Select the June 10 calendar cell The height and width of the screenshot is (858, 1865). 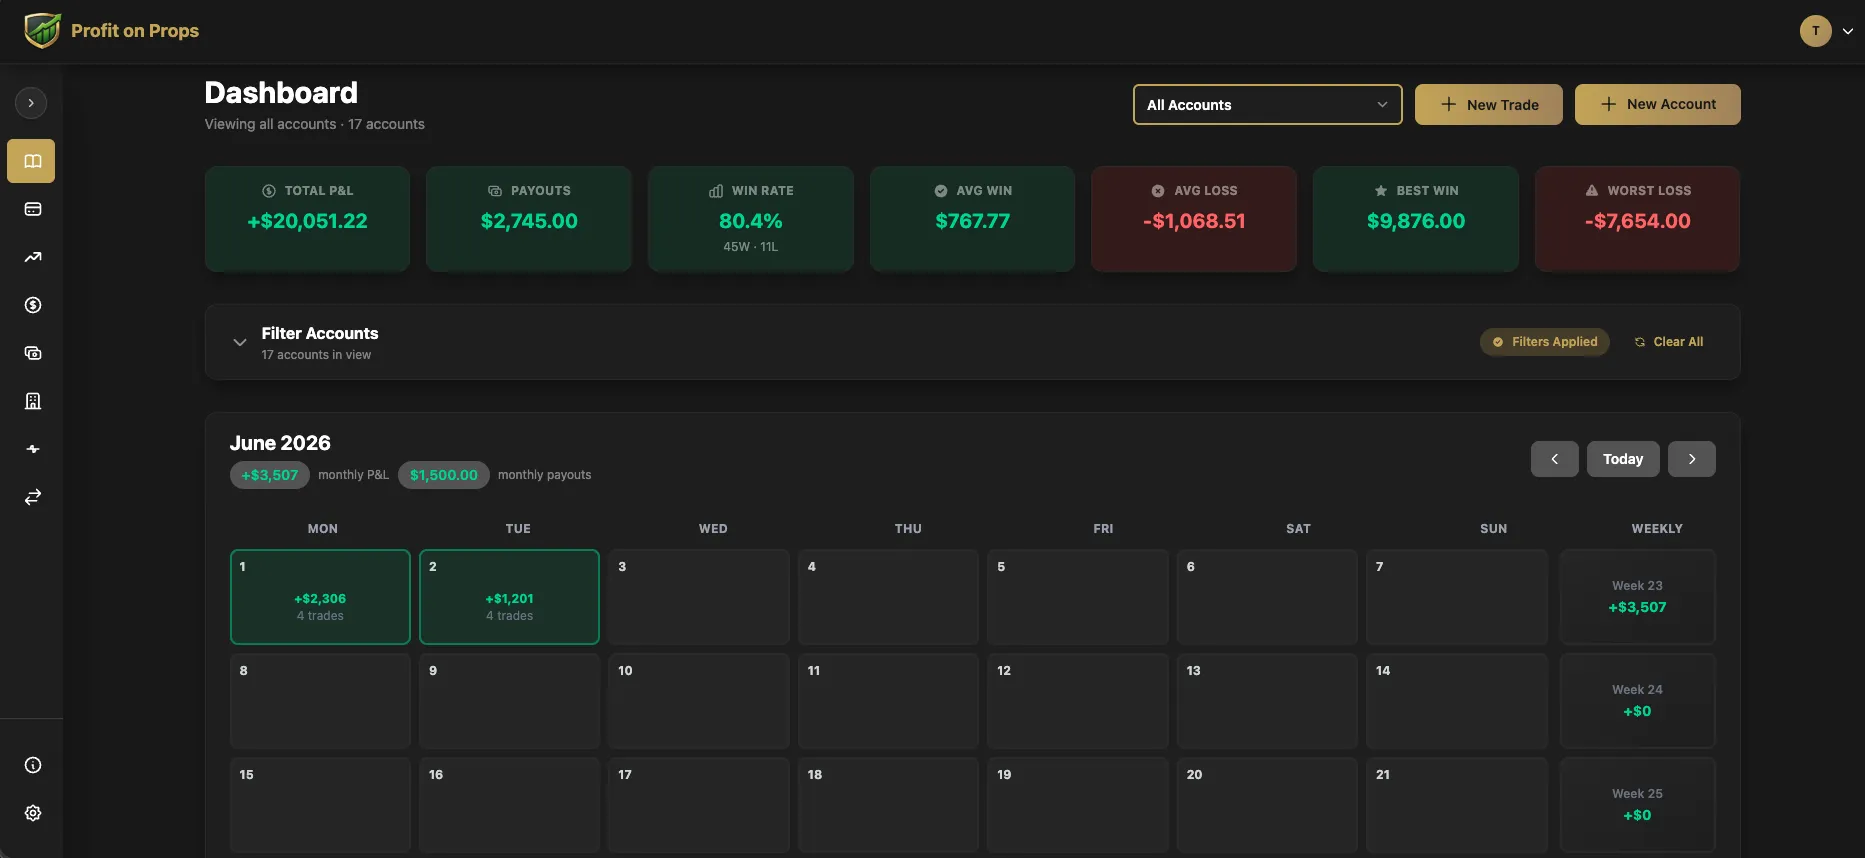[x=699, y=701]
